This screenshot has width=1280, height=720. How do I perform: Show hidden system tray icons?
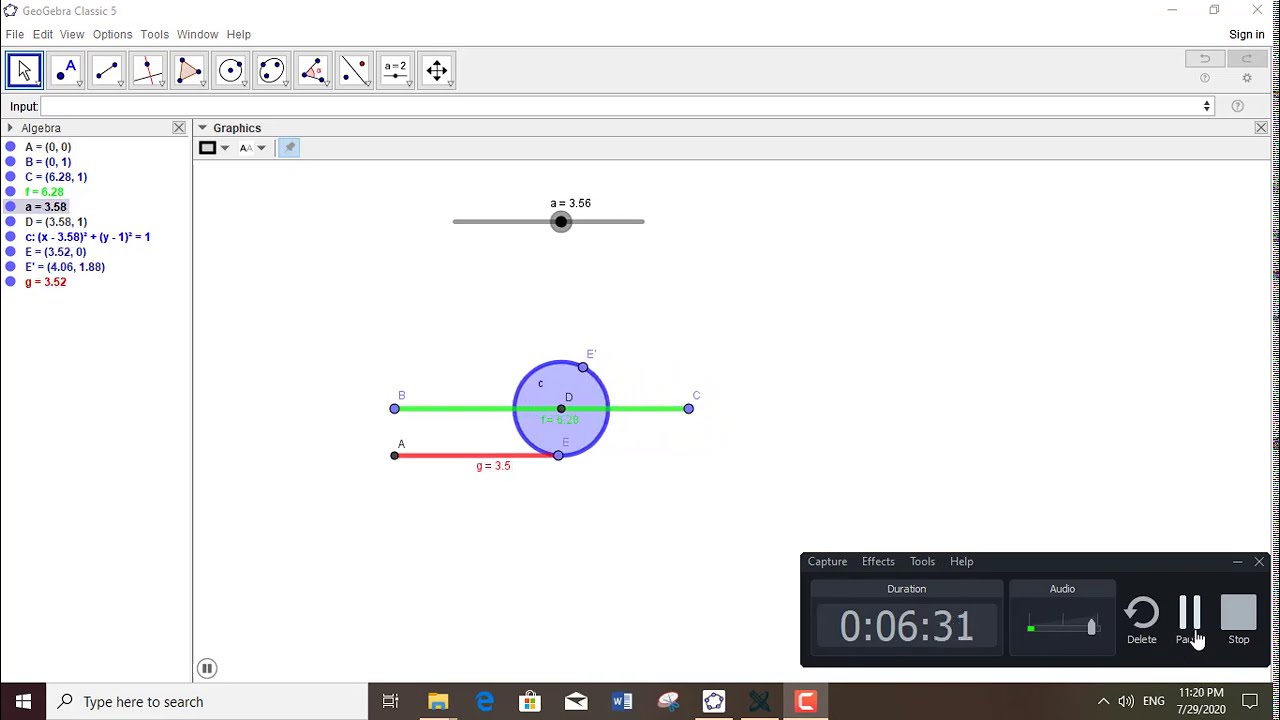click(1103, 701)
